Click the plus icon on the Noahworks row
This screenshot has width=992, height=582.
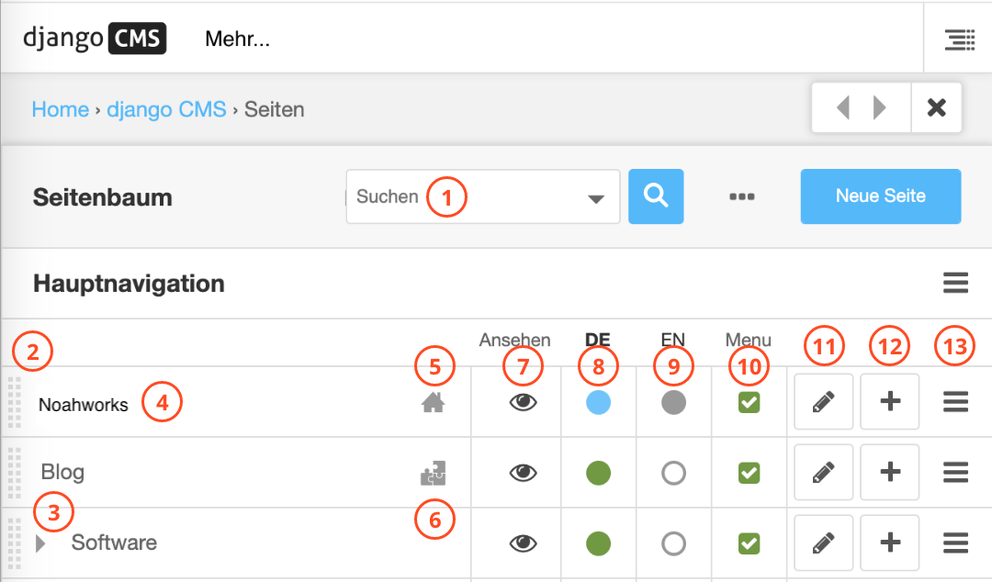889,401
